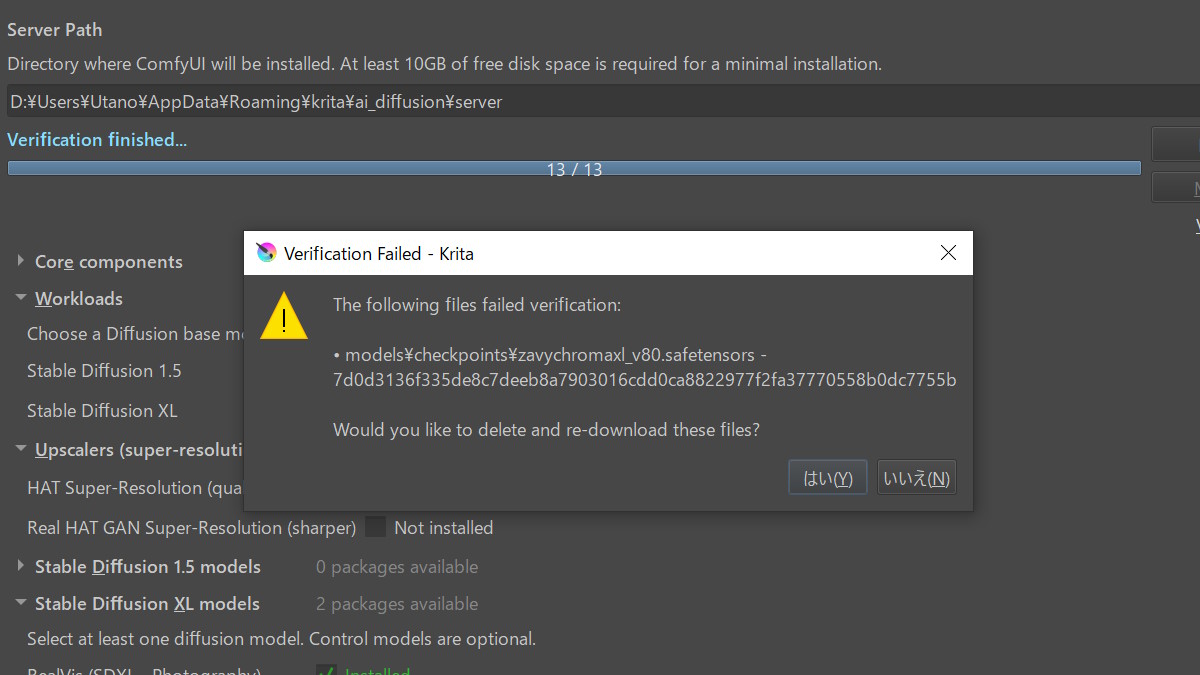Image resolution: width=1200 pixels, height=675 pixels.
Task: Click 'Real HAT GAN Super-Resolution (sharper)' label
Action: (x=191, y=528)
